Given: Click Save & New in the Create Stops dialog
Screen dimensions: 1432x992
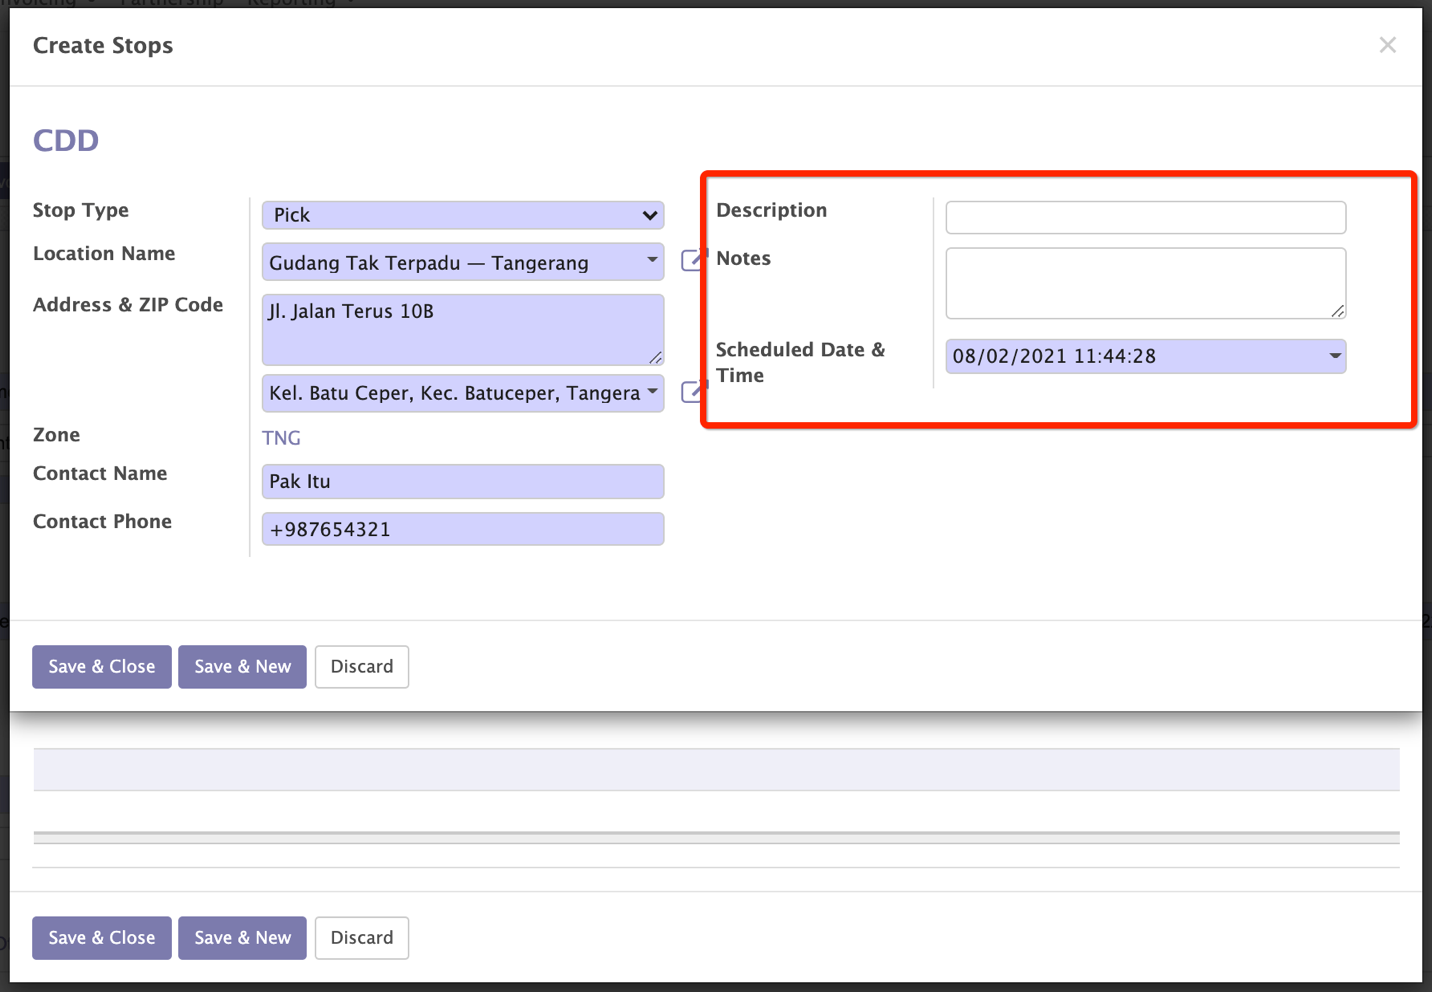Looking at the screenshot, I should [242, 667].
